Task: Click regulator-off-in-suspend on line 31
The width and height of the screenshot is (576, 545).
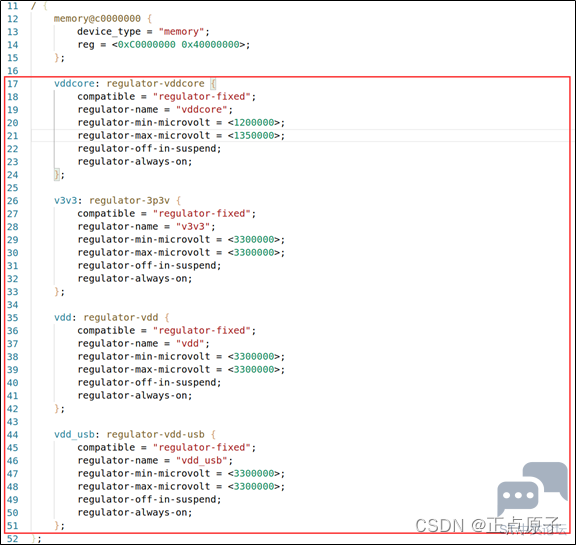Action: click(x=148, y=266)
